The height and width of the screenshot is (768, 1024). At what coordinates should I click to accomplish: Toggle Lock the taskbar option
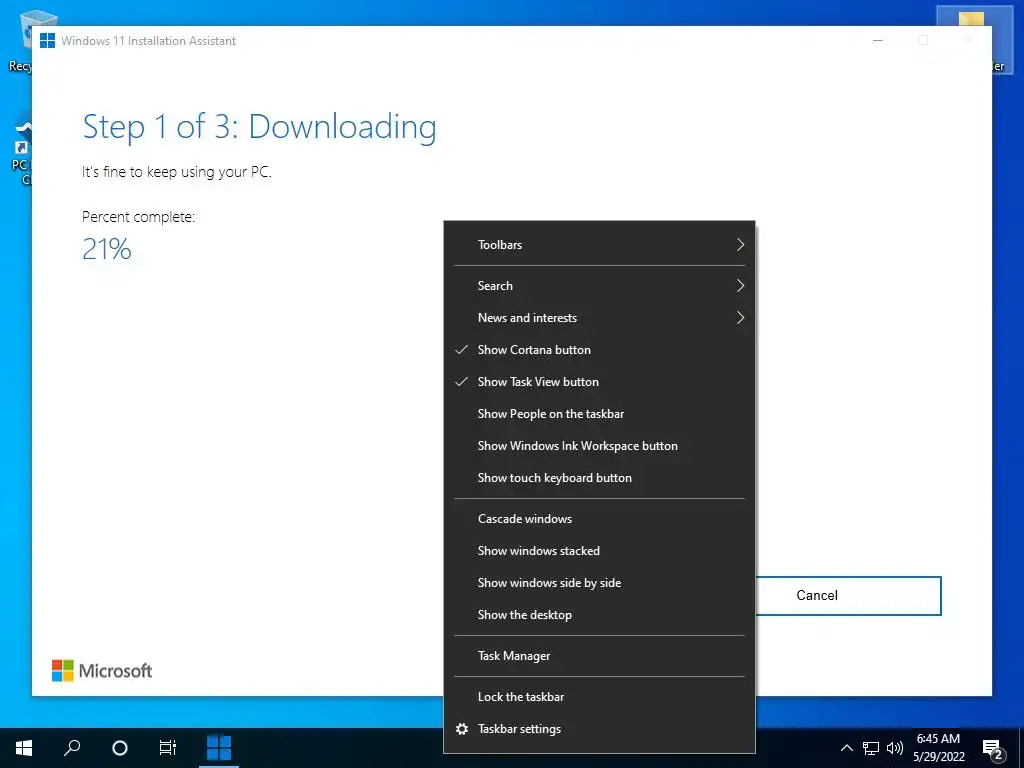pos(600,697)
